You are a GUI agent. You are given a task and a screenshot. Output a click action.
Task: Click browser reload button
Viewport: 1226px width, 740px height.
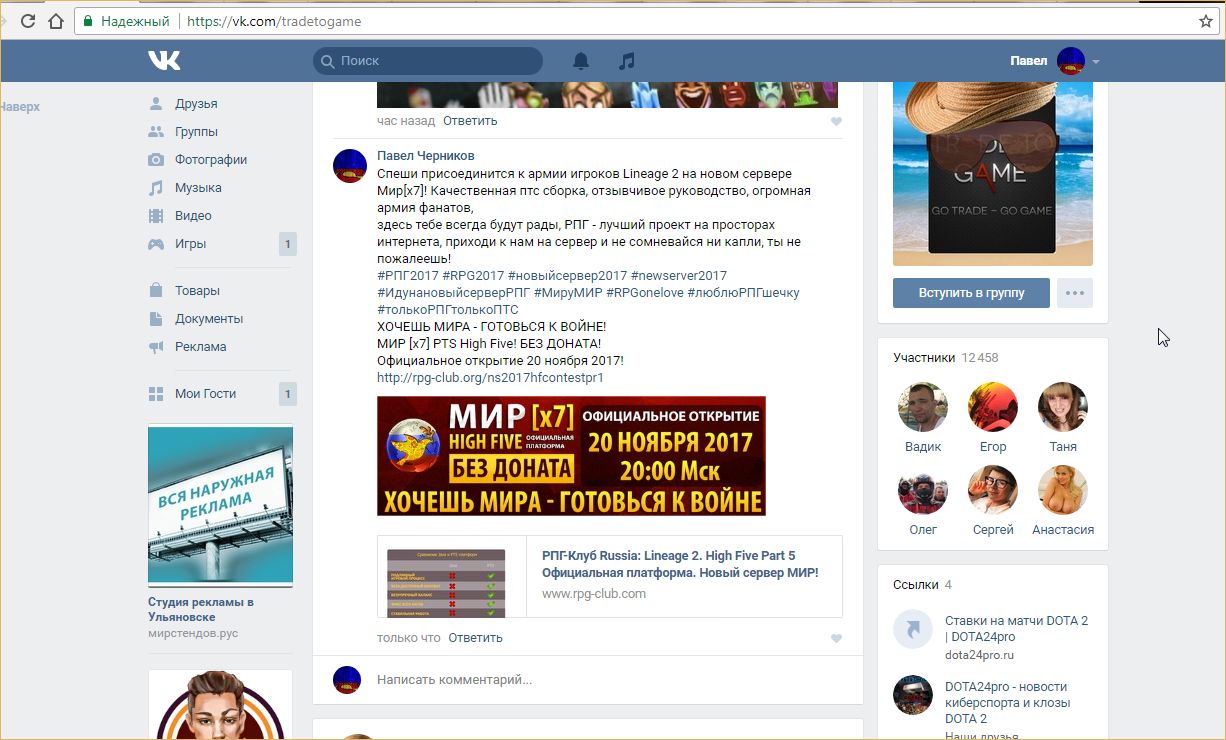(27, 21)
